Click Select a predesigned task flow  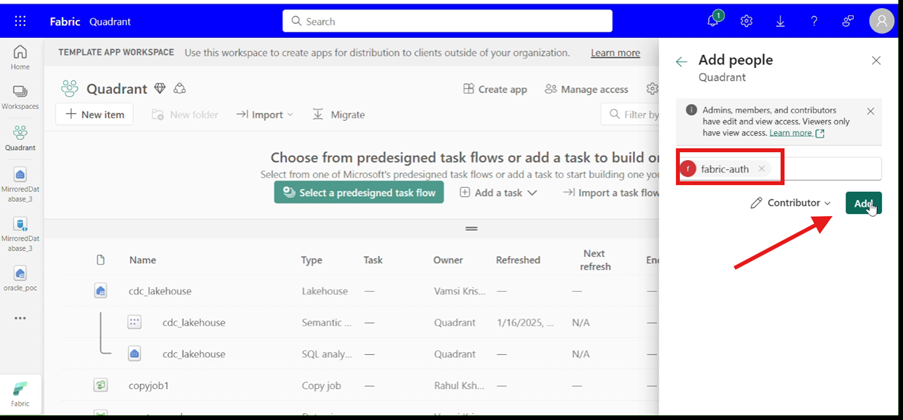[x=359, y=192]
